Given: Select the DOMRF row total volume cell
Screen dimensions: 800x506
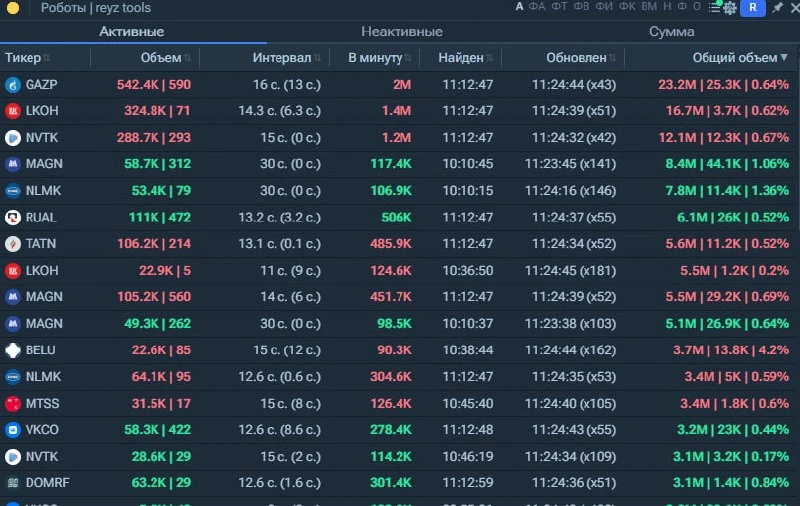Looking at the screenshot, I should (x=731, y=483).
